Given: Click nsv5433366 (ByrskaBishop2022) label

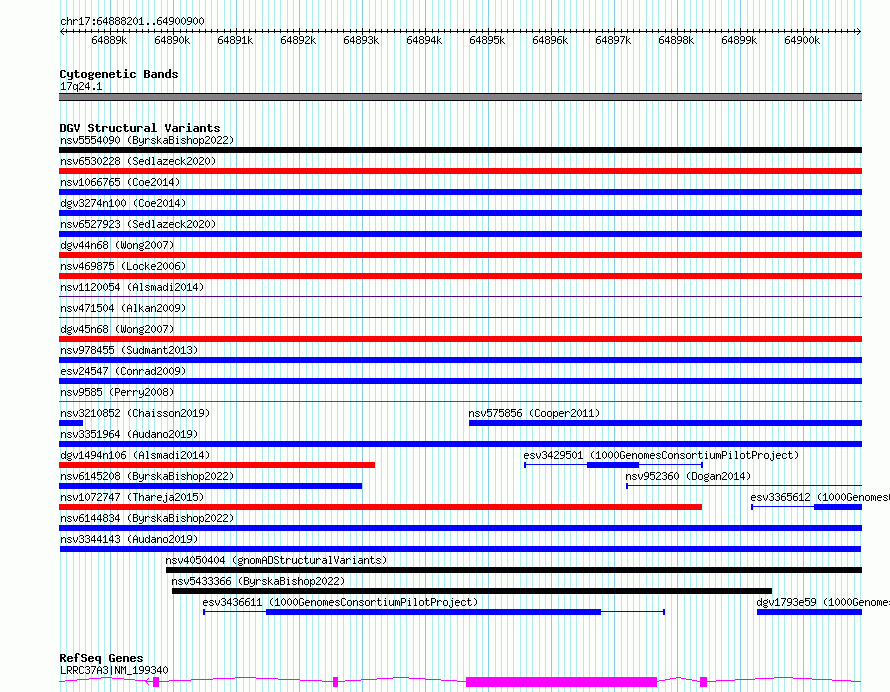Looking at the screenshot, I should pyautogui.click(x=258, y=581).
